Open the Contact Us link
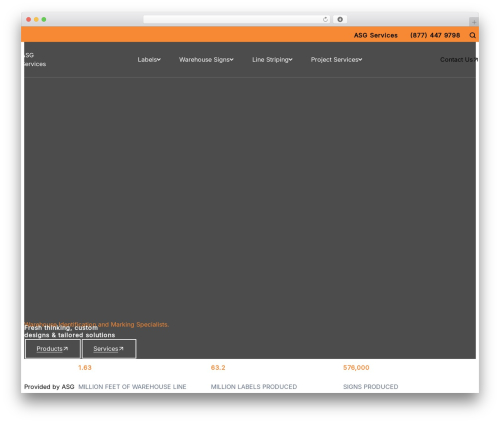This screenshot has width=500, height=423. pos(459,60)
